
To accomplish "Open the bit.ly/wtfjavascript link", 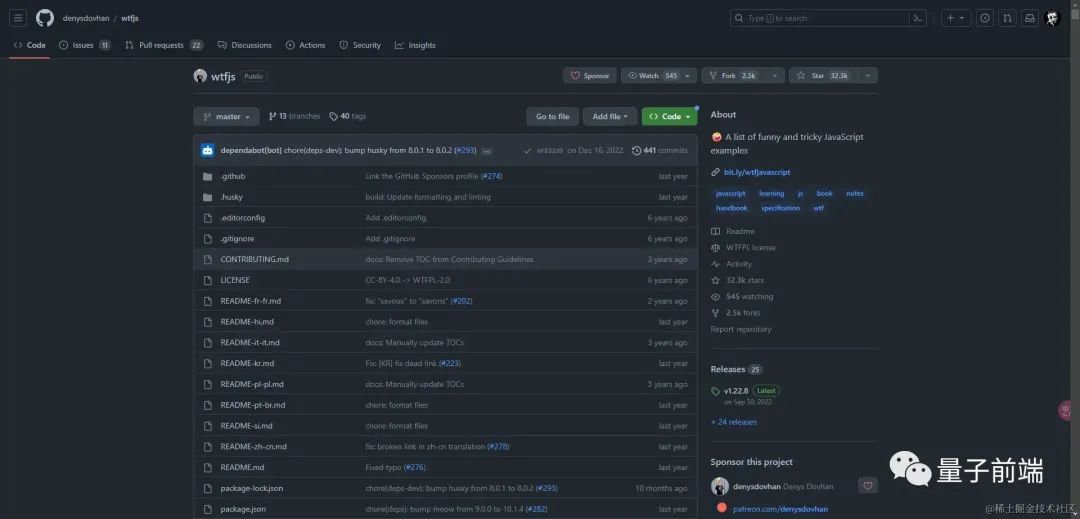I will coord(757,173).
